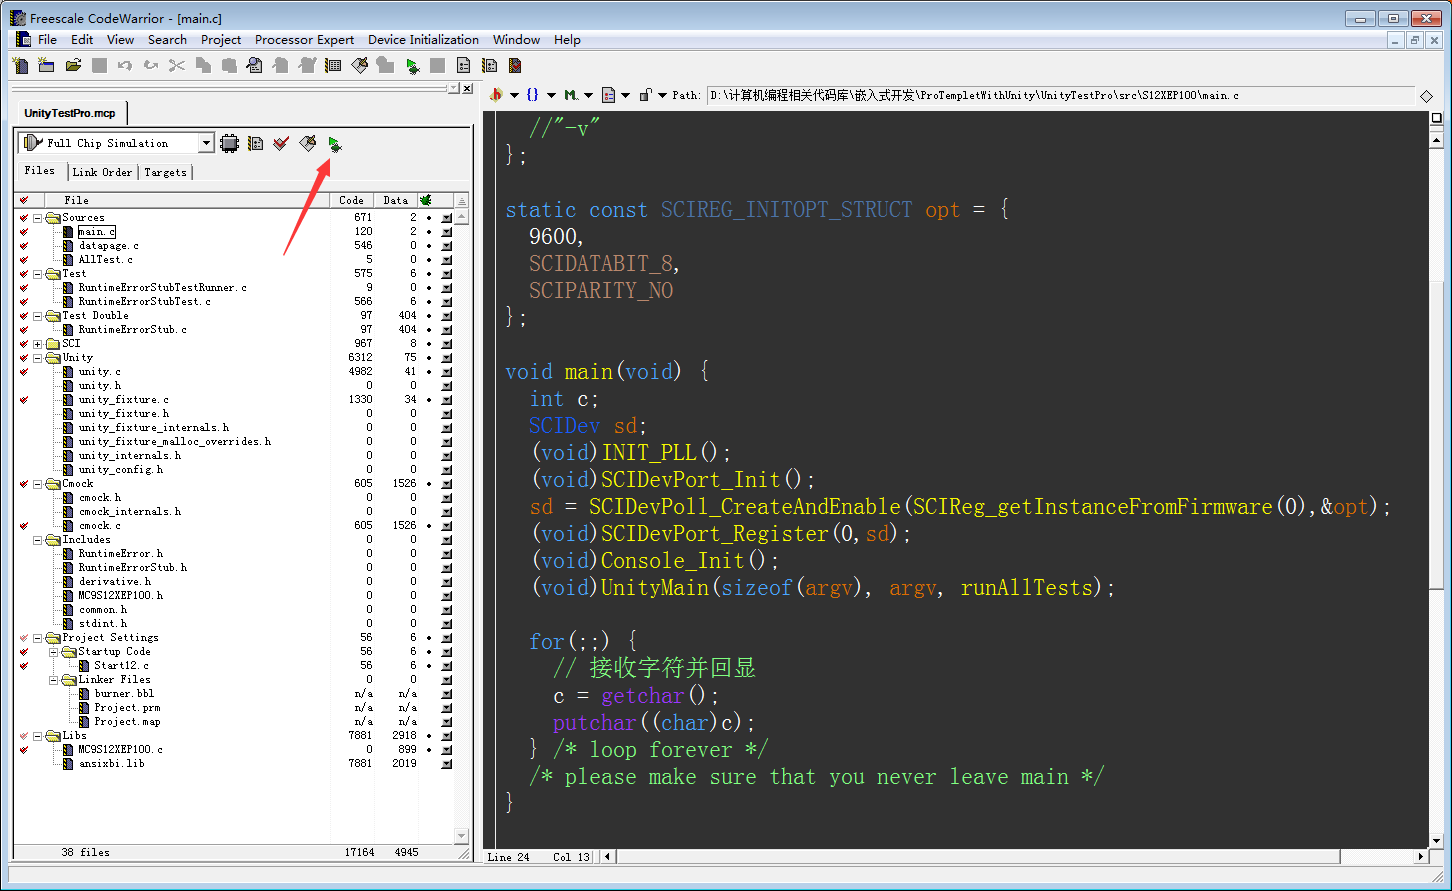Viewport: 1452px width, 891px height.
Task: Click the diamond icon at end of Path bar
Action: point(1426,95)
